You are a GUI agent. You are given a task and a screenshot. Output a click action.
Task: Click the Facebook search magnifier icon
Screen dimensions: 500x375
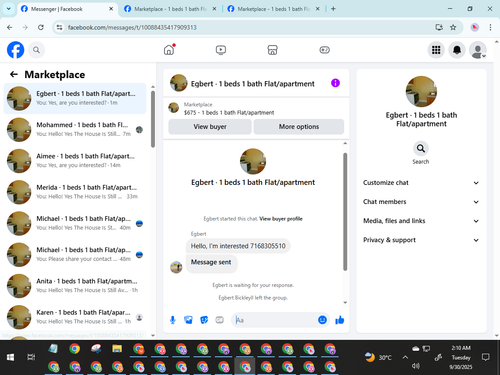click(36, 50)
